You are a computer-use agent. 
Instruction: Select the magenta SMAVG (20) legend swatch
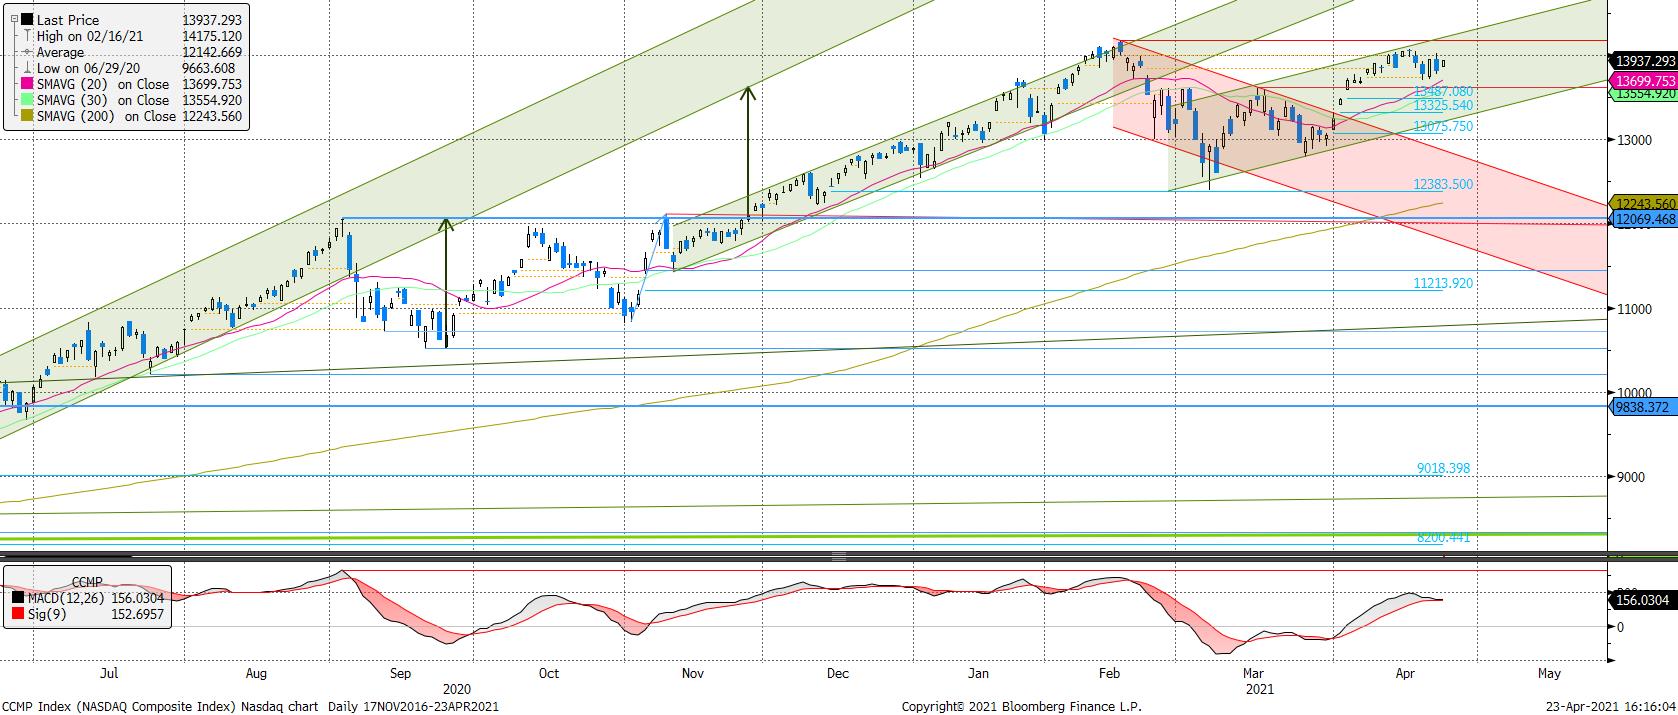(27, 85)
